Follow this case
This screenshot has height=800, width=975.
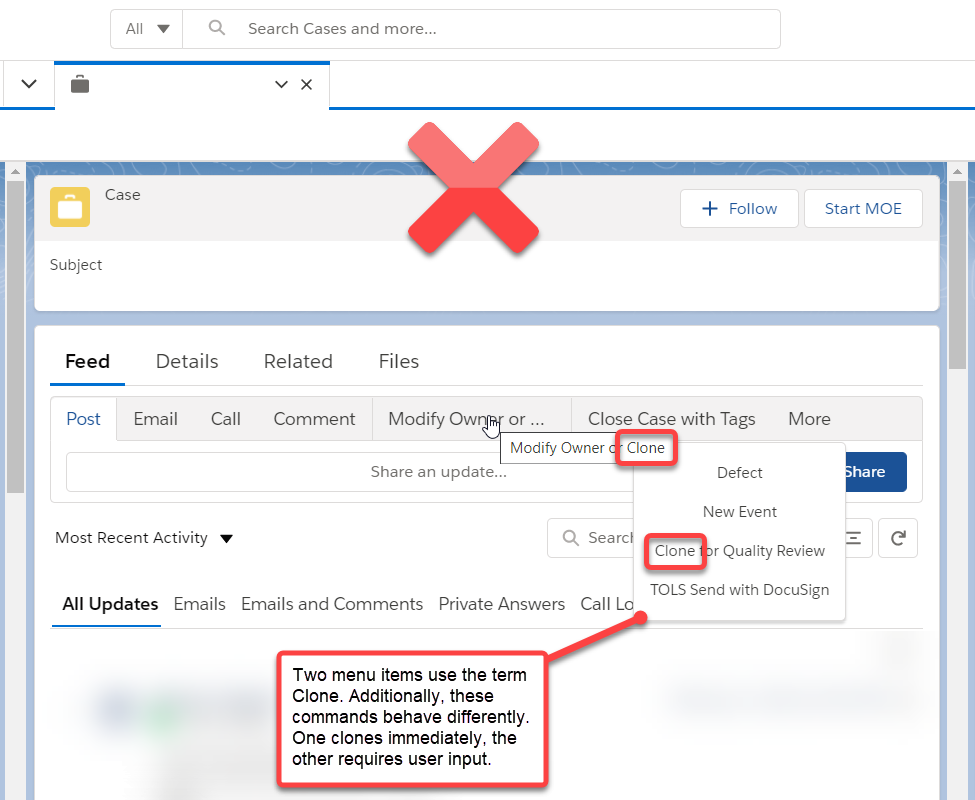pos(739,209)
